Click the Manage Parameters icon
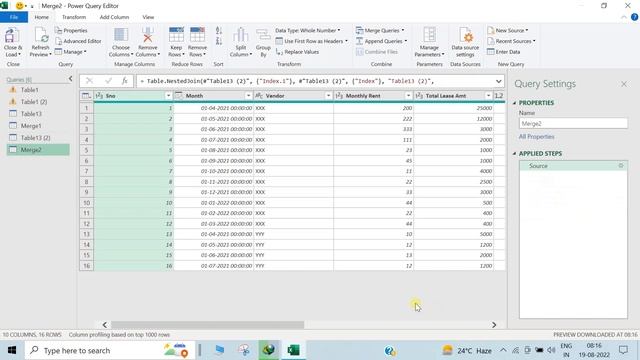This screenshot has width=640, height=360. tap(429, 36)
